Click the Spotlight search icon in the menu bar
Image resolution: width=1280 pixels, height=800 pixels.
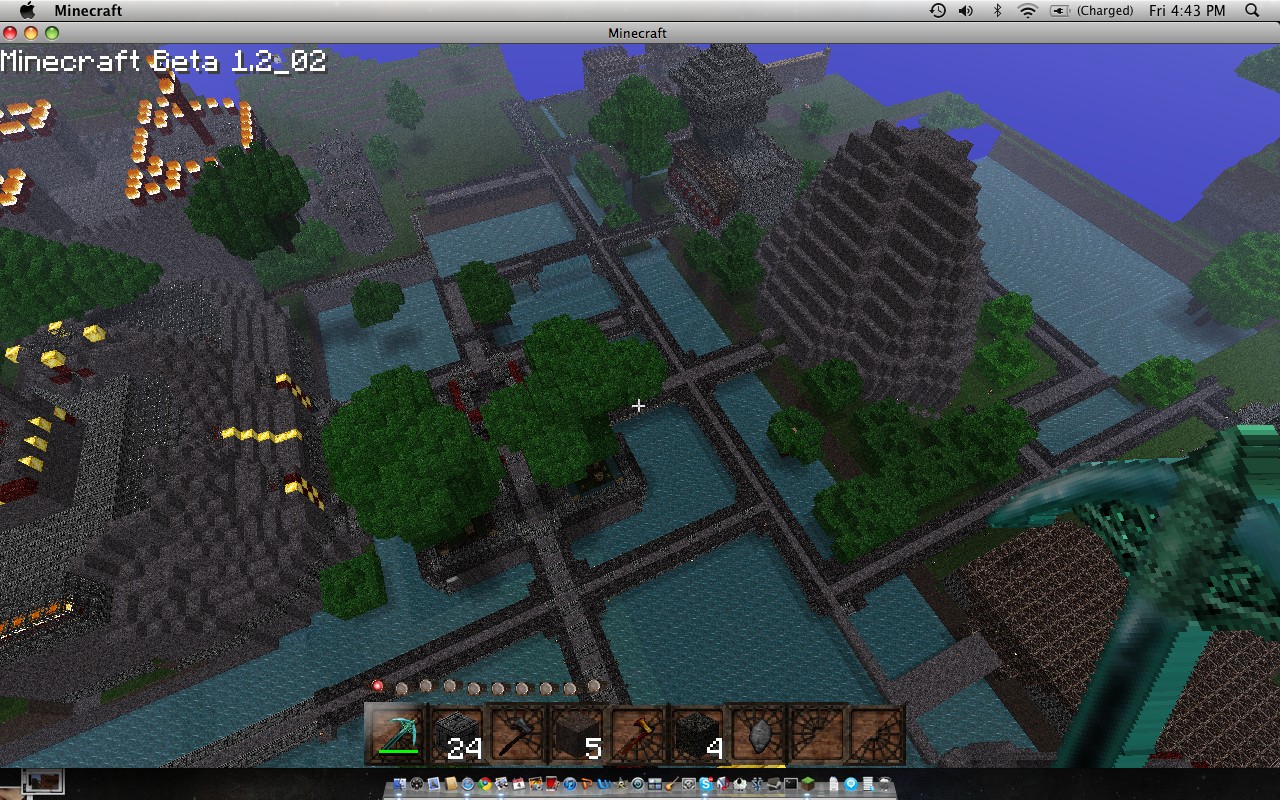pos(1251,11)
